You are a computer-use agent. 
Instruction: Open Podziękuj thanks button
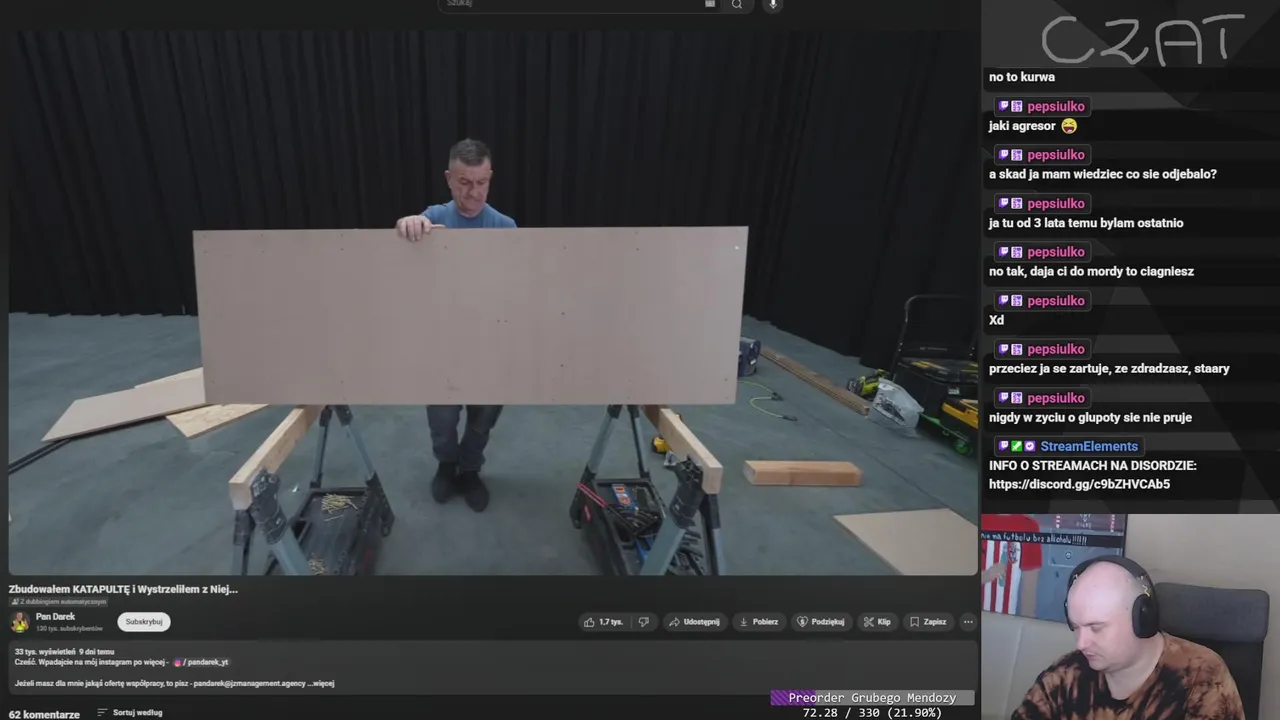pos(820,622)
